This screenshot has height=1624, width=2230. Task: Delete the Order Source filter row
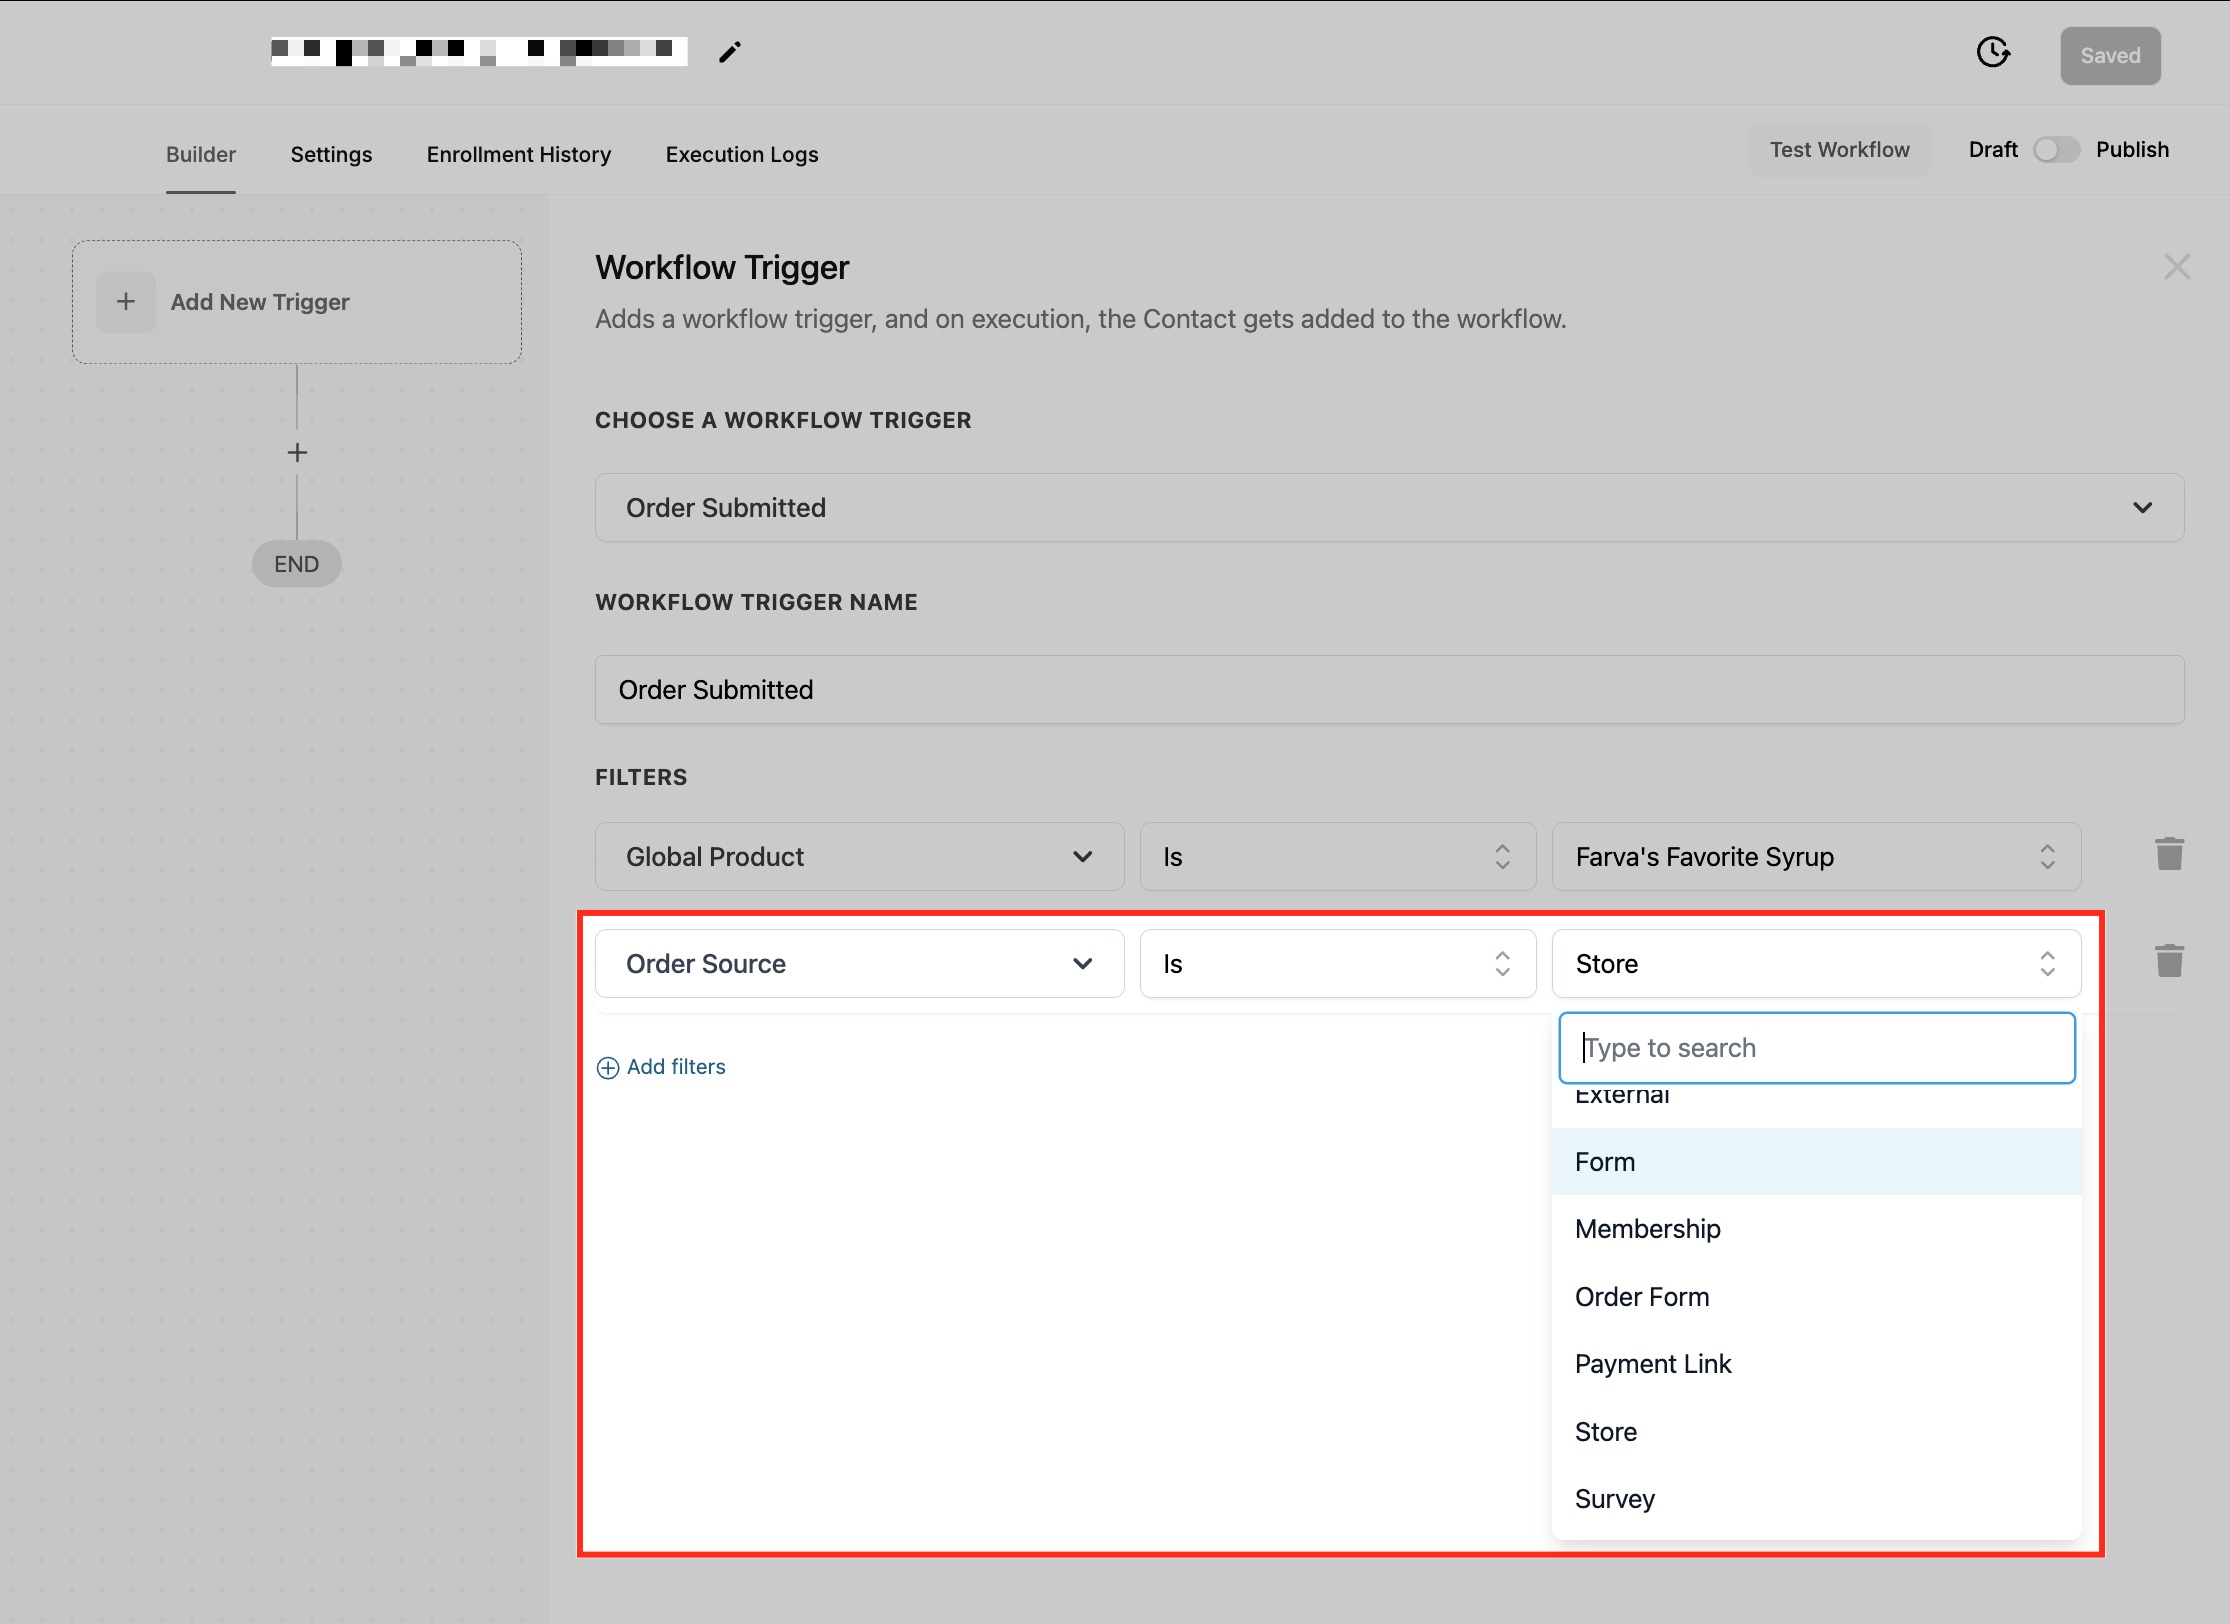tap(2168, 962)
